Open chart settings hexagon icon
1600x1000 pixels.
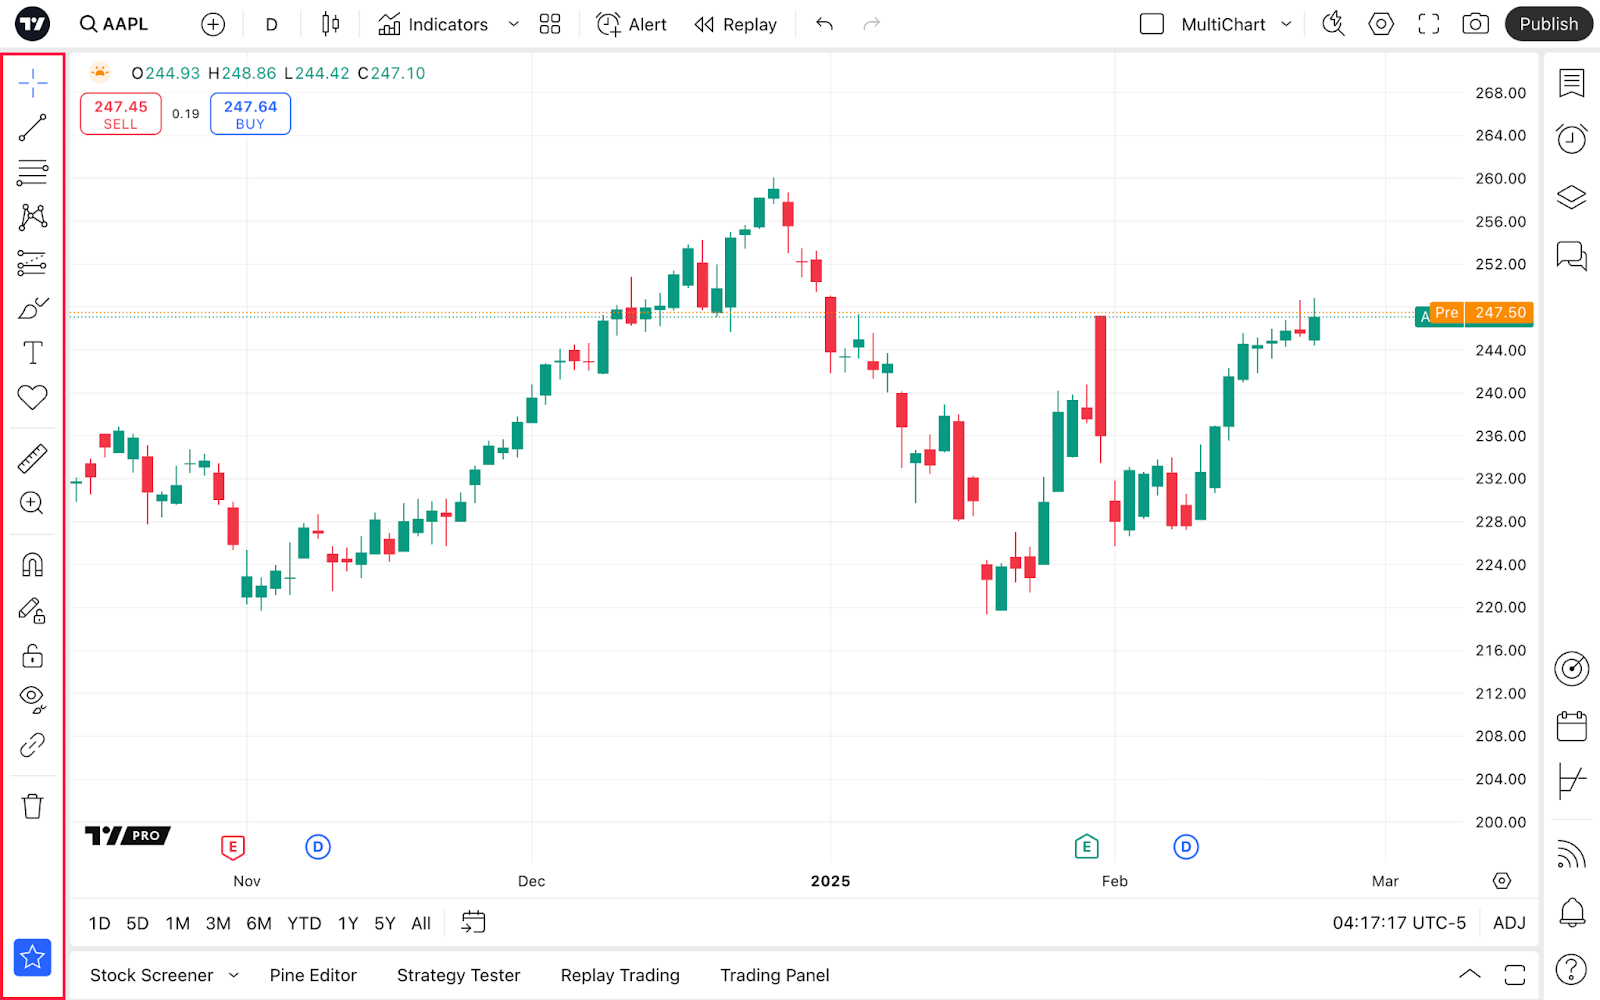[x=1381, y=24]
